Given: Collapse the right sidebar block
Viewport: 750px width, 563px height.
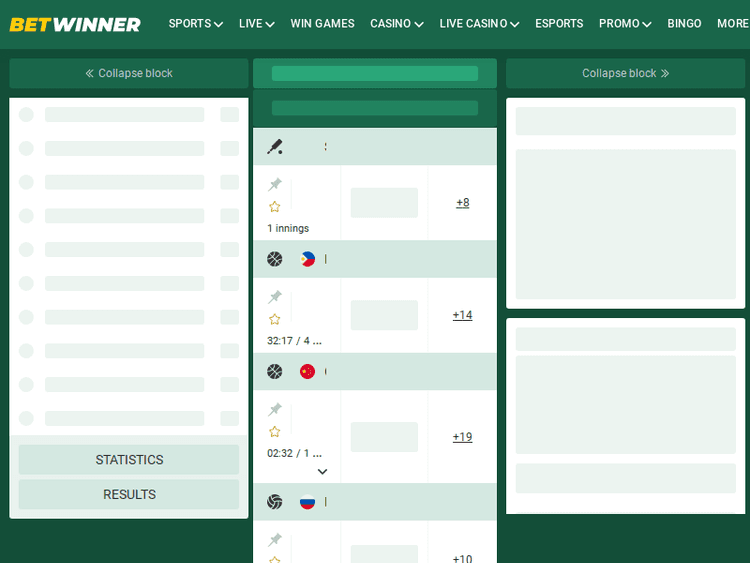Looking at the screenshot, I should pyautogui.click(x=625, y=73).
